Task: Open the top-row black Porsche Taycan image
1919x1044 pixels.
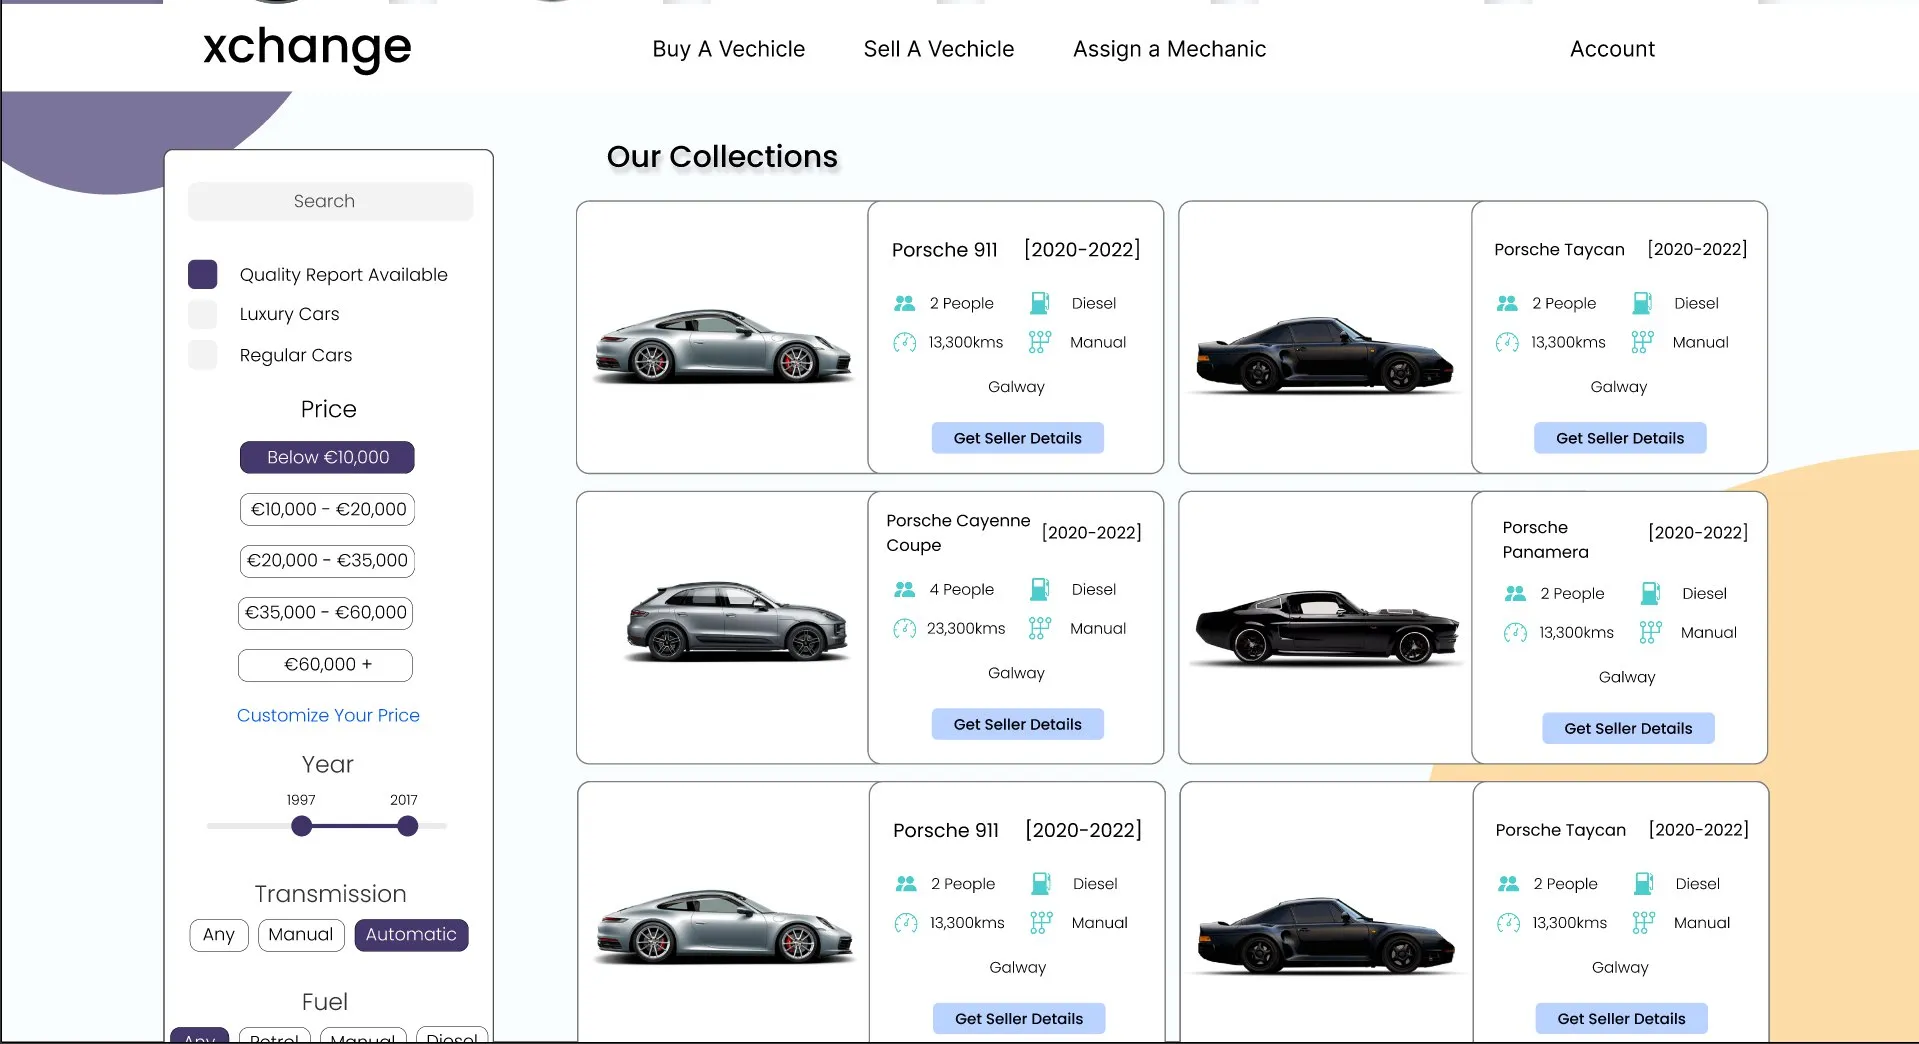Action: pos(1325,354)
